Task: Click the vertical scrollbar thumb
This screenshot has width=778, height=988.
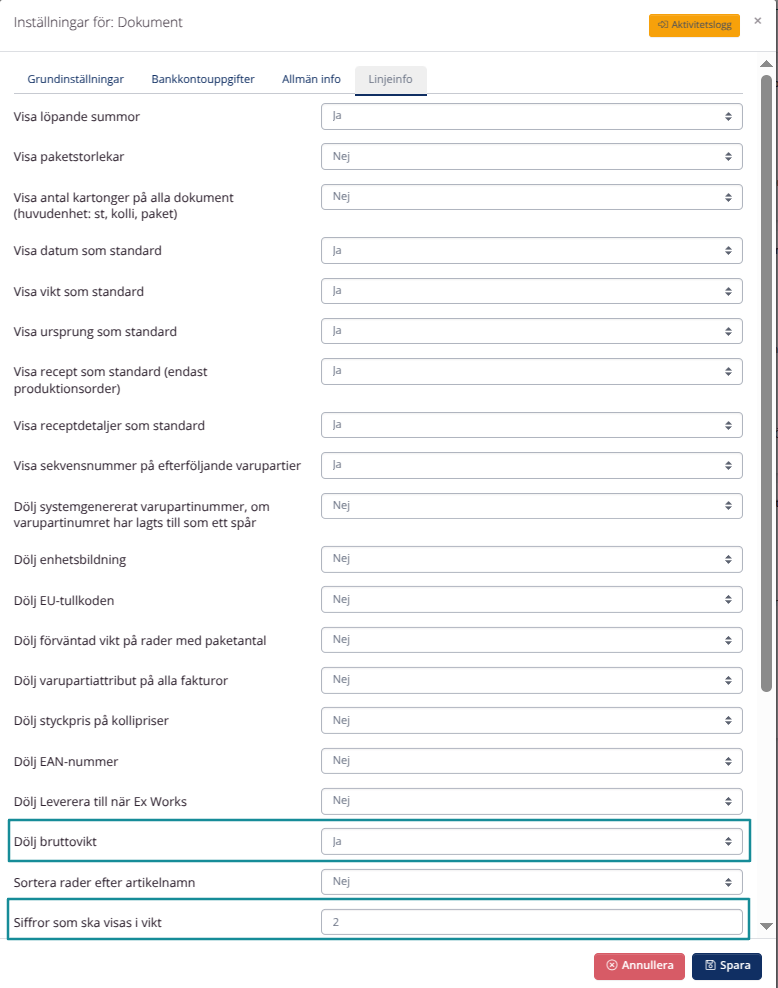Action: coord(767,380)
